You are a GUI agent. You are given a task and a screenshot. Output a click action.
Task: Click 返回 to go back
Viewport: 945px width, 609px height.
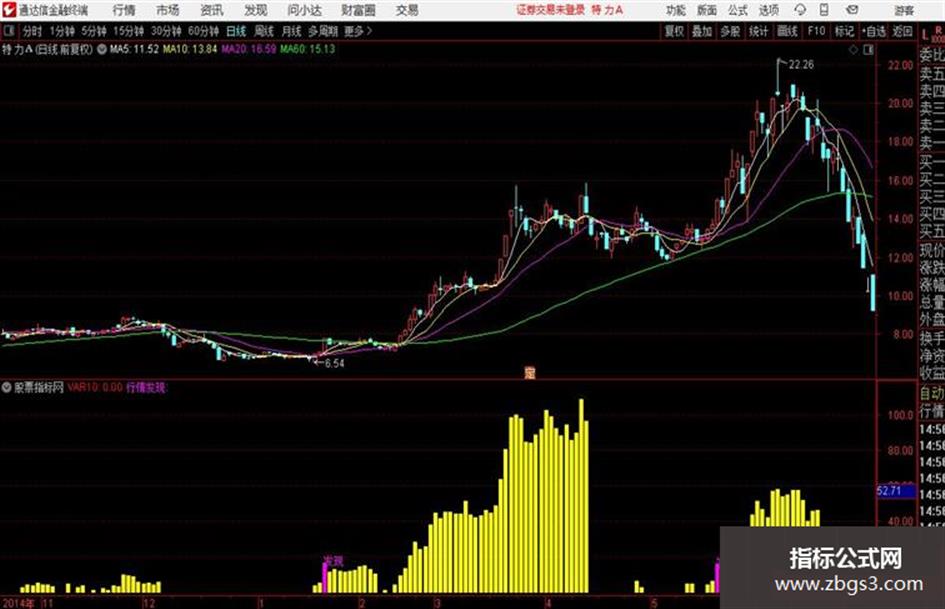pyautogui.click(x=902, y=31)
